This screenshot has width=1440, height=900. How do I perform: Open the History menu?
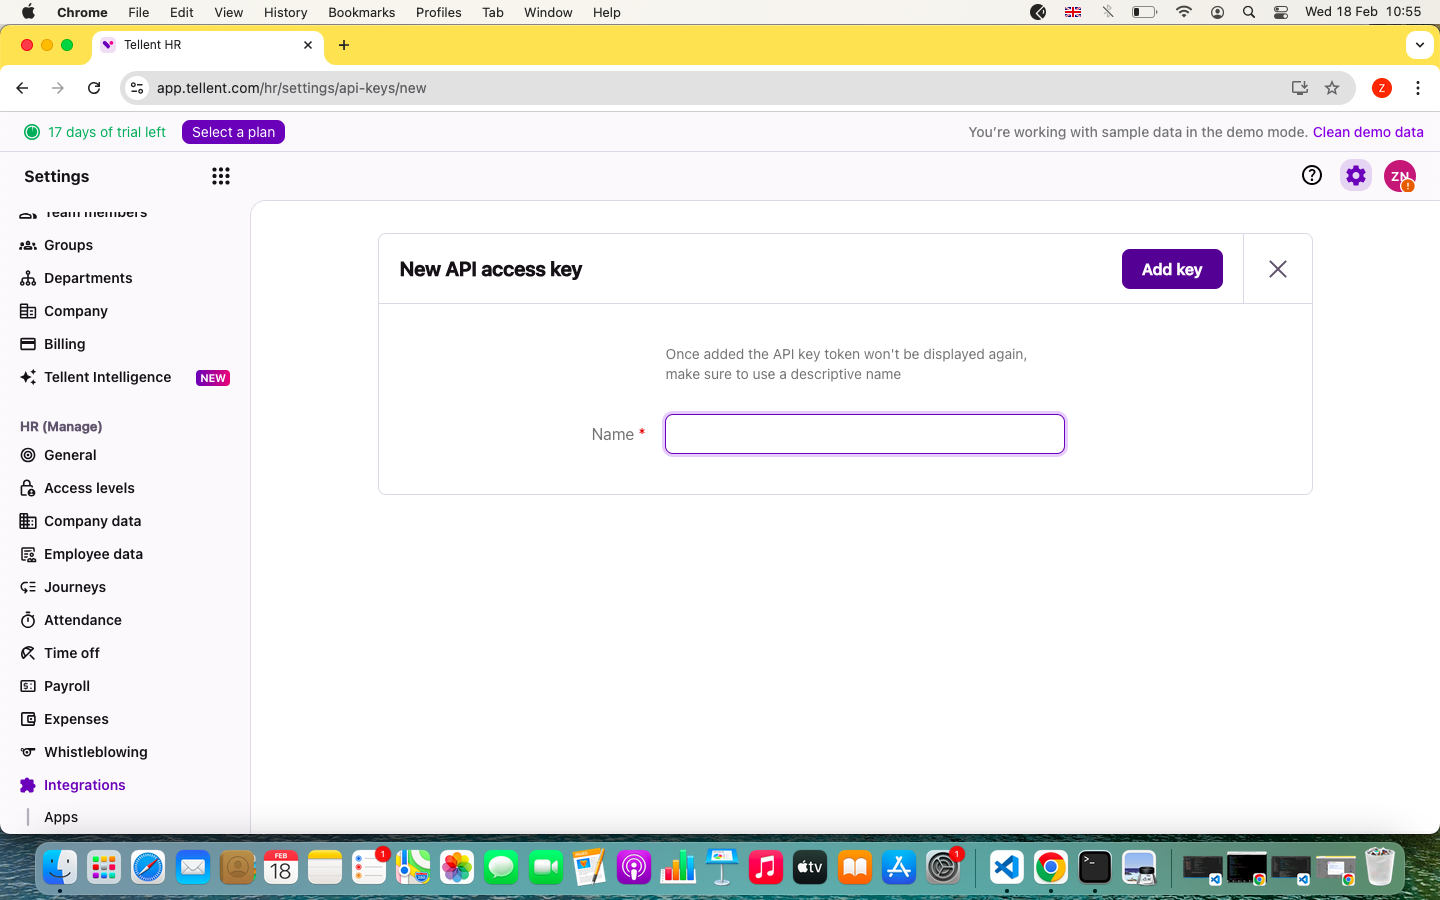[285, 12]
